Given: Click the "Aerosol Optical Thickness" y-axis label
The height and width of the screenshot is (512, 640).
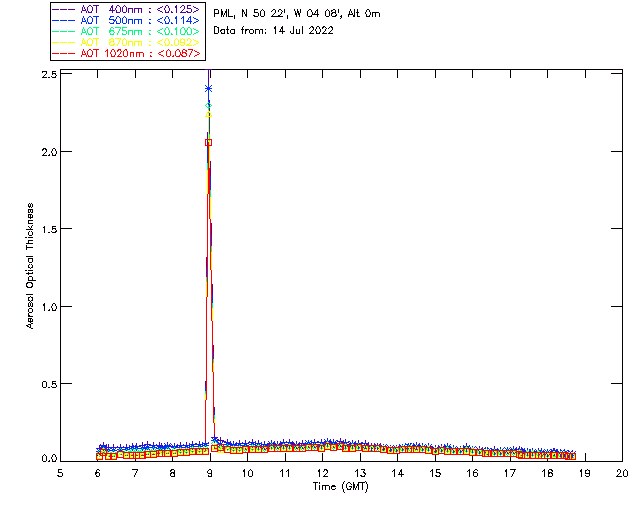Looking at the screenshot, I should (x=30, y=266).
